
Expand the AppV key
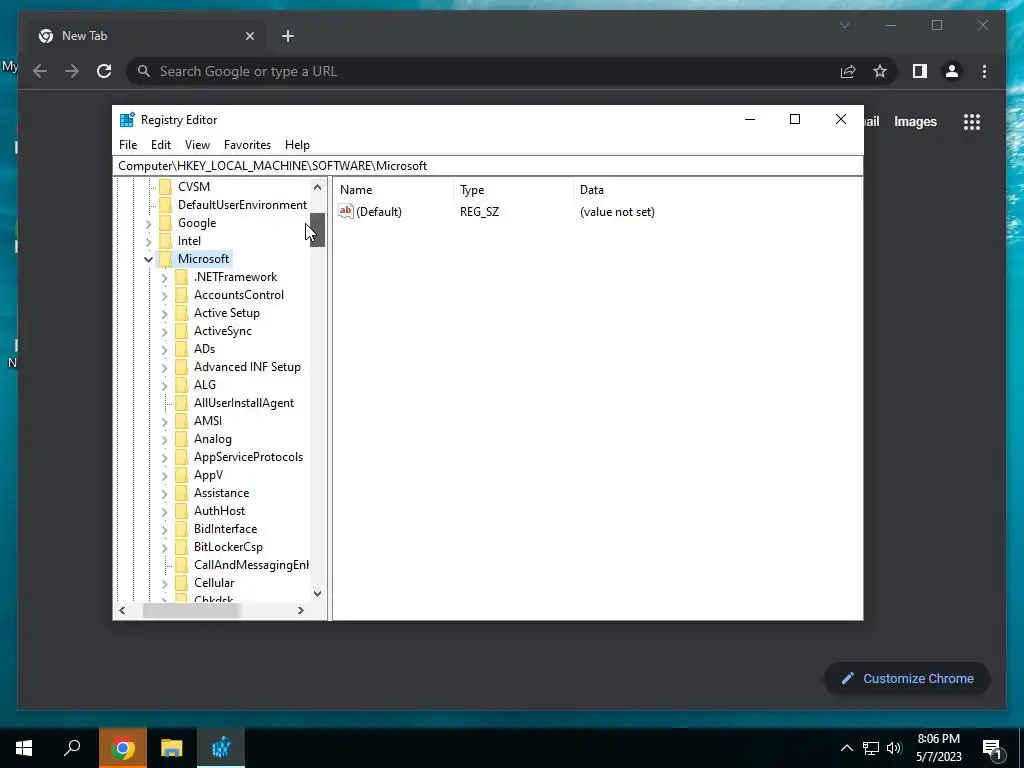pyautogui.click(x=165, y=475)
